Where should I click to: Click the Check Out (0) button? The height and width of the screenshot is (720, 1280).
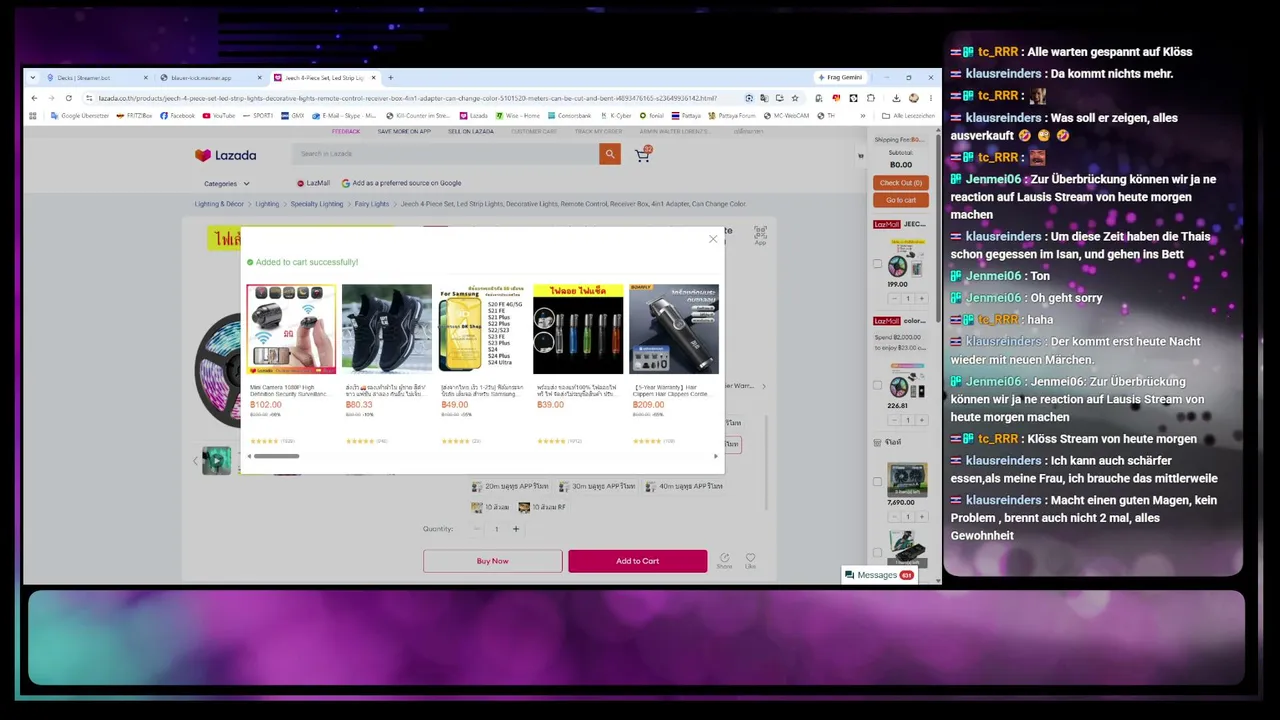(x=901, y=183)
